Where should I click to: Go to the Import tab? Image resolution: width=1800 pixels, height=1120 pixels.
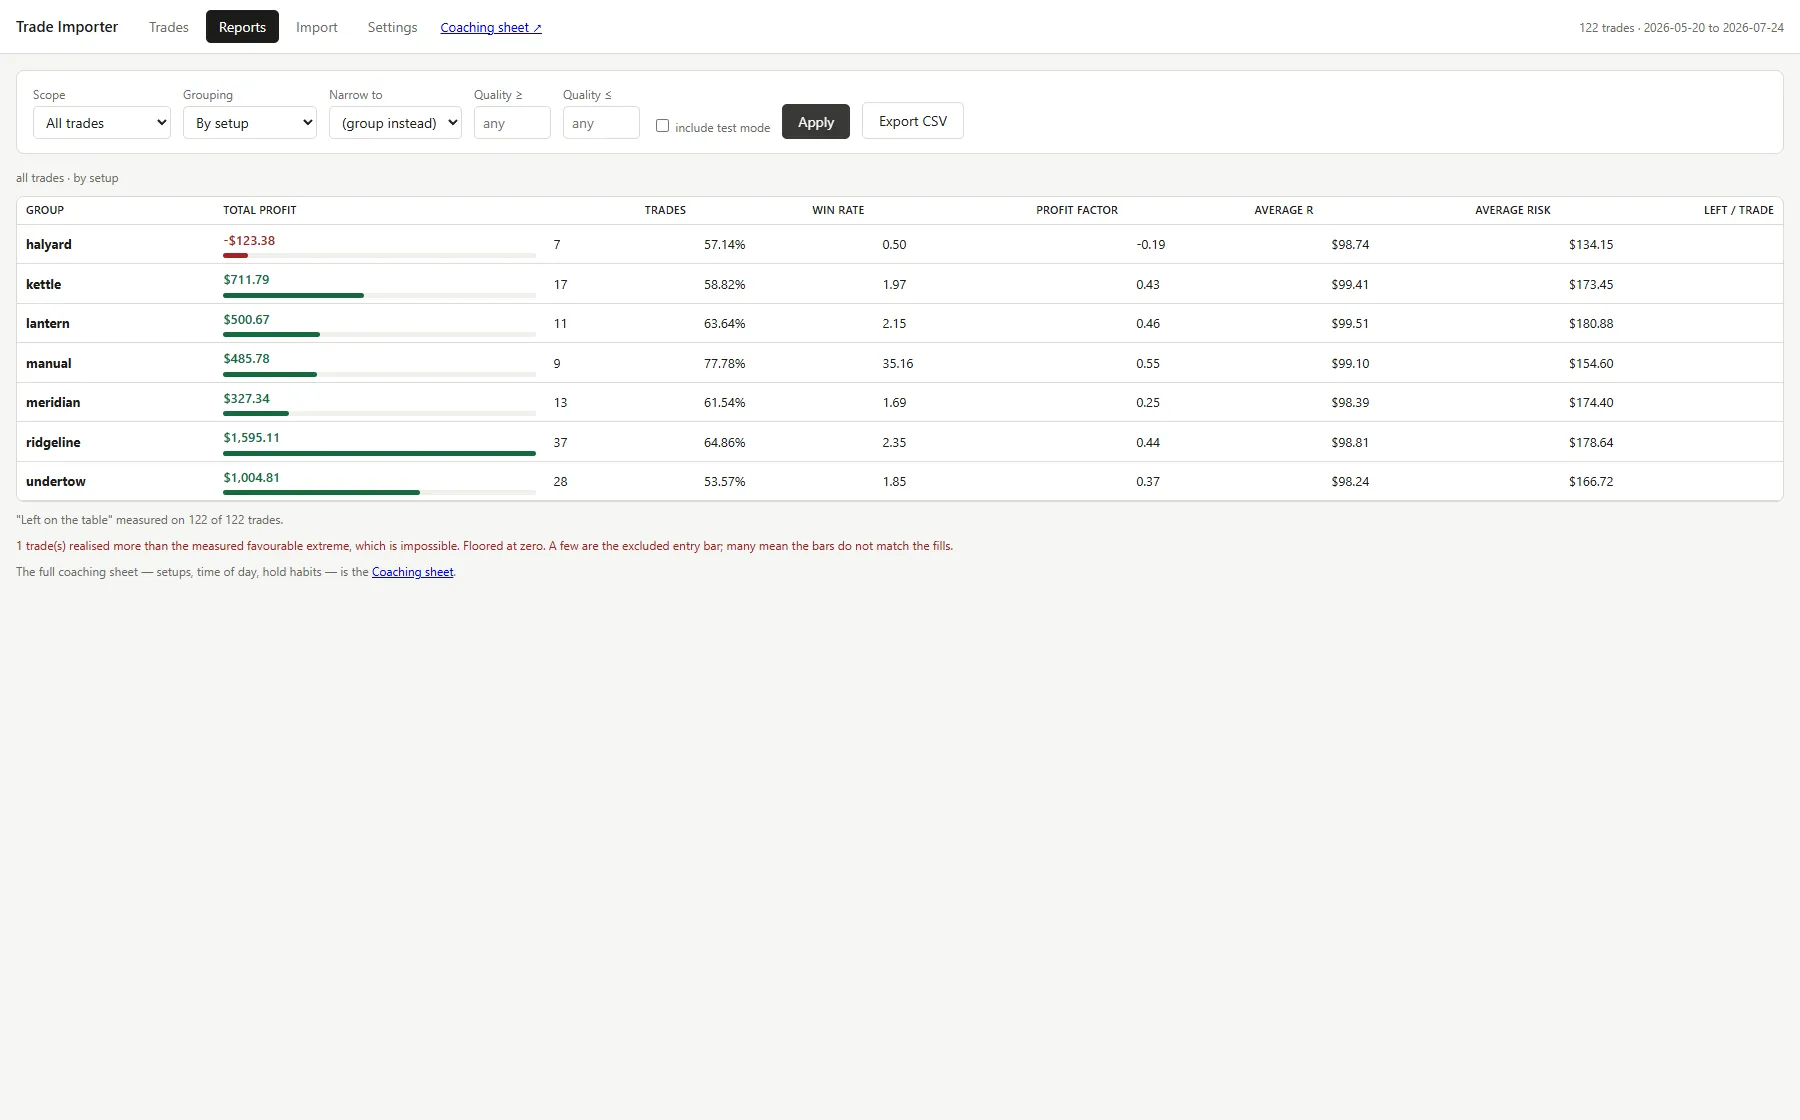pyautogui.click(x=317, y=27)
